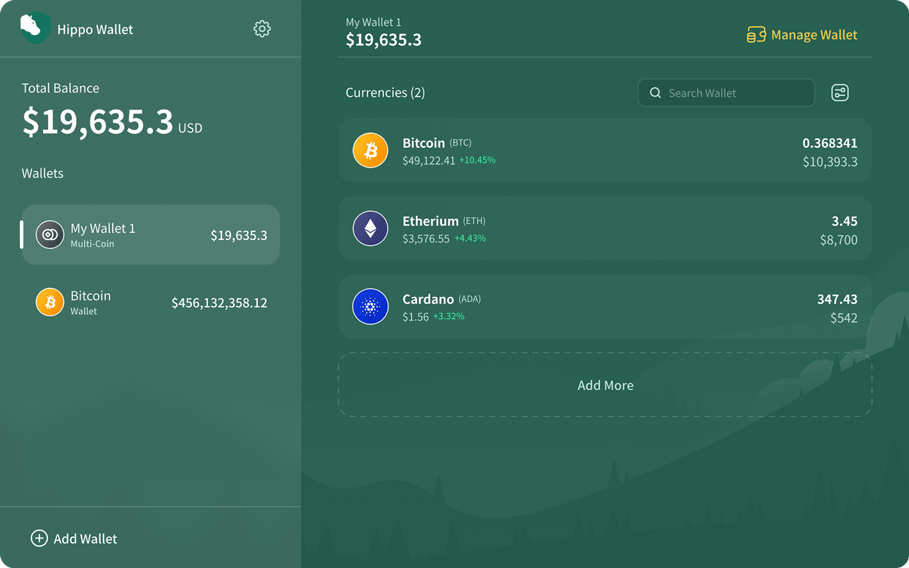Click the plus icon for Add Wallet

tap(39, 538)
